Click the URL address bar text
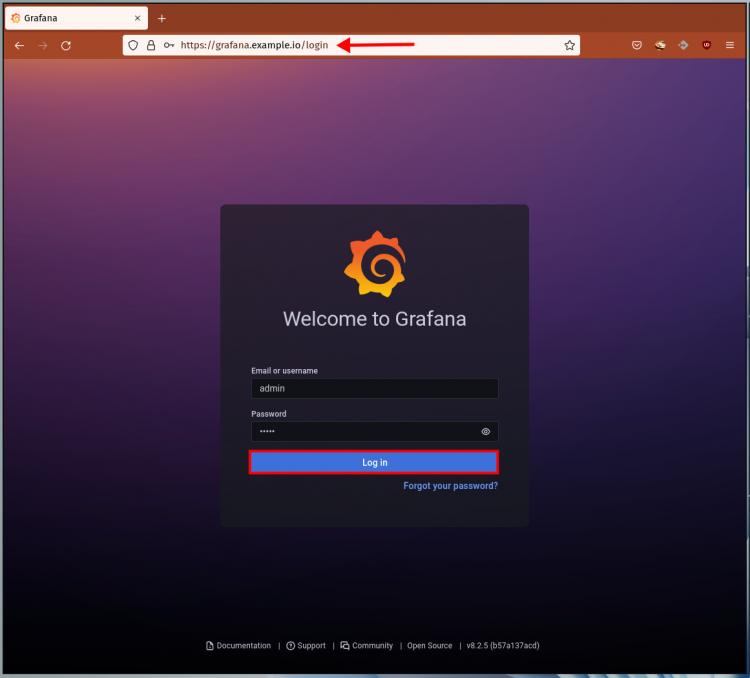The image size is (750, 678). 254,45
